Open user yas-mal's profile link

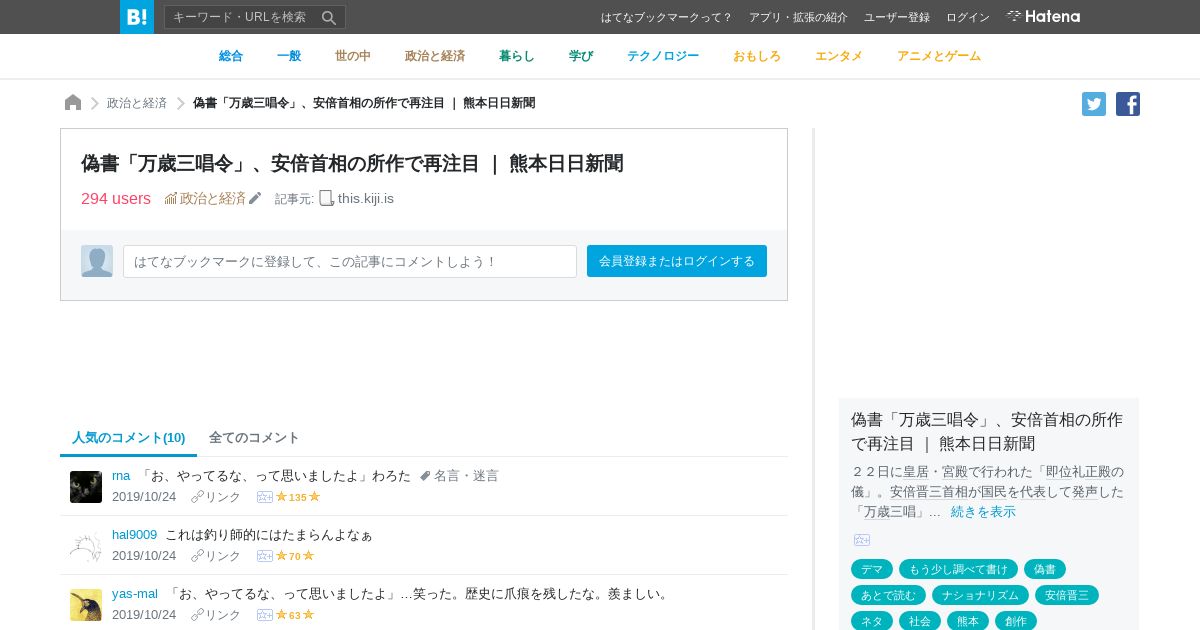135,594
